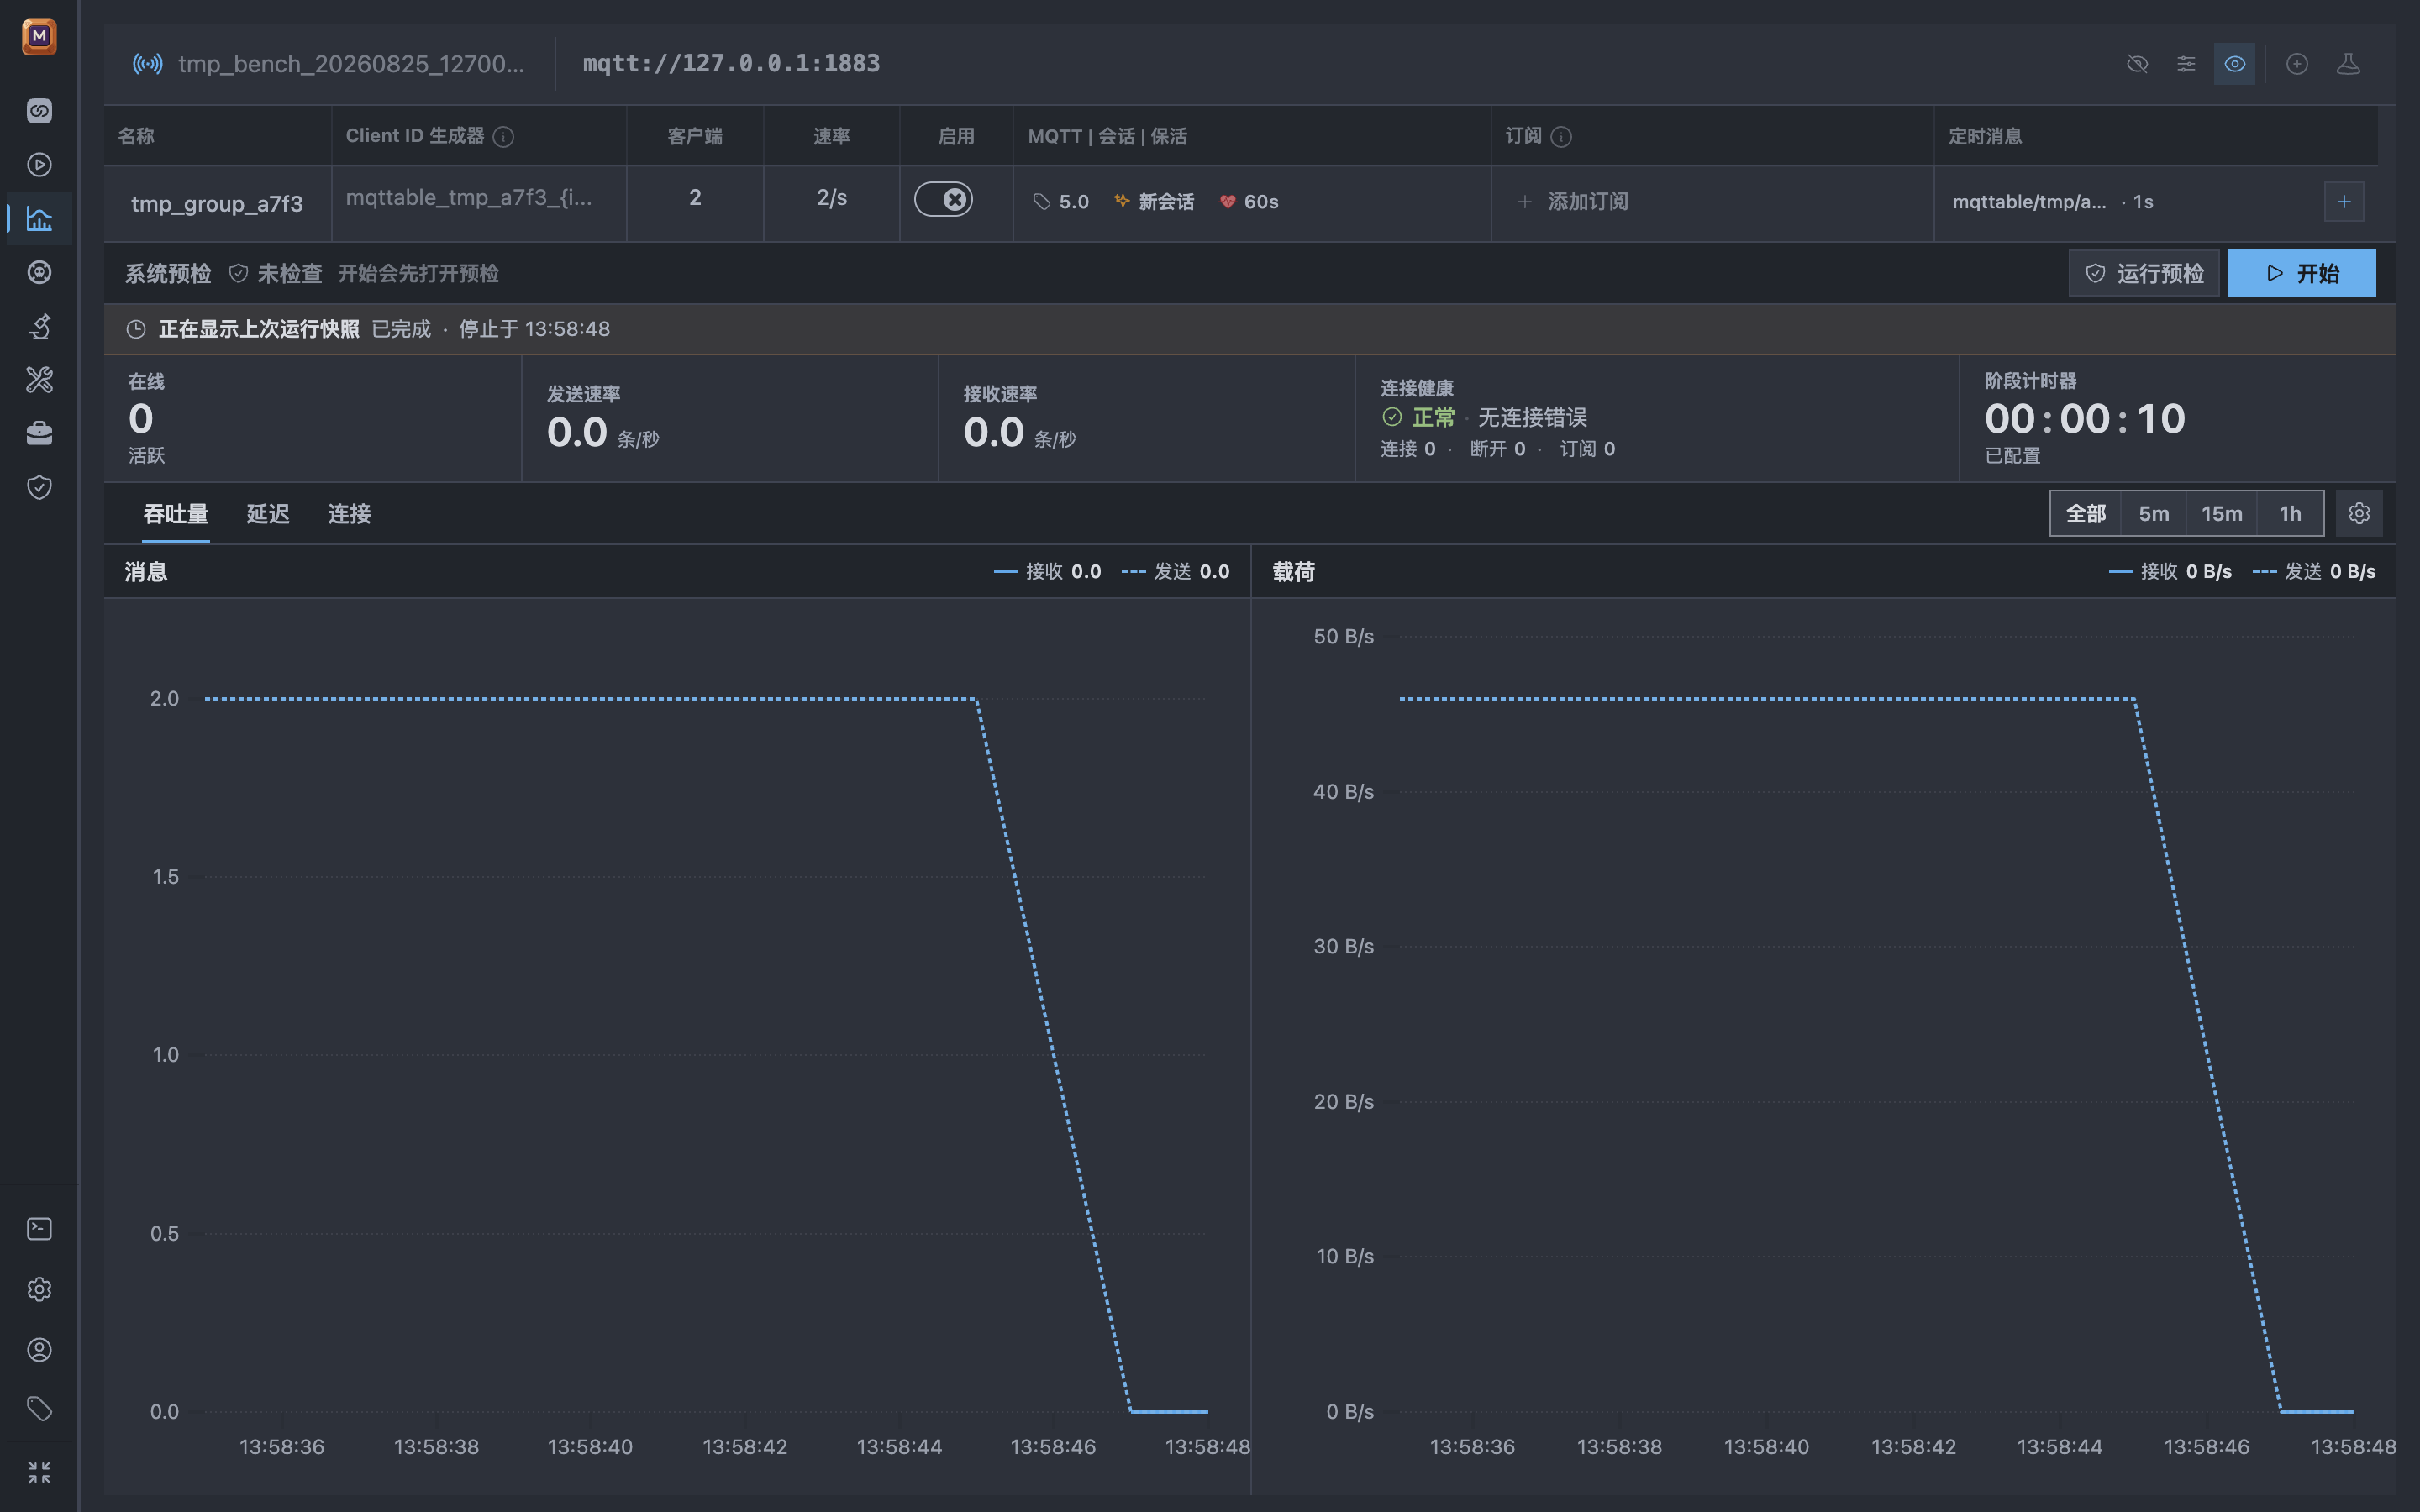Switch to the 连接 tab
Viewport: 2420px width, 1512px height.
[349, 514]
